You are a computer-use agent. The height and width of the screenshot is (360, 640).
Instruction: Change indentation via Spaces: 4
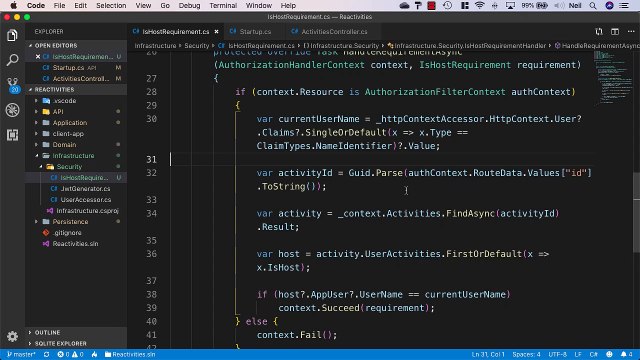point(526,354)
